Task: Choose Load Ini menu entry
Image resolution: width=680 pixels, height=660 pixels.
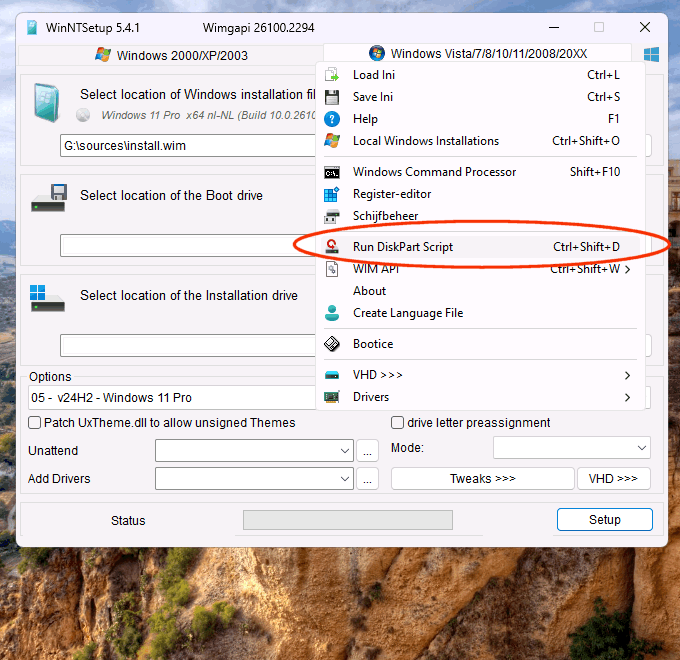Action: click(481, 75)
